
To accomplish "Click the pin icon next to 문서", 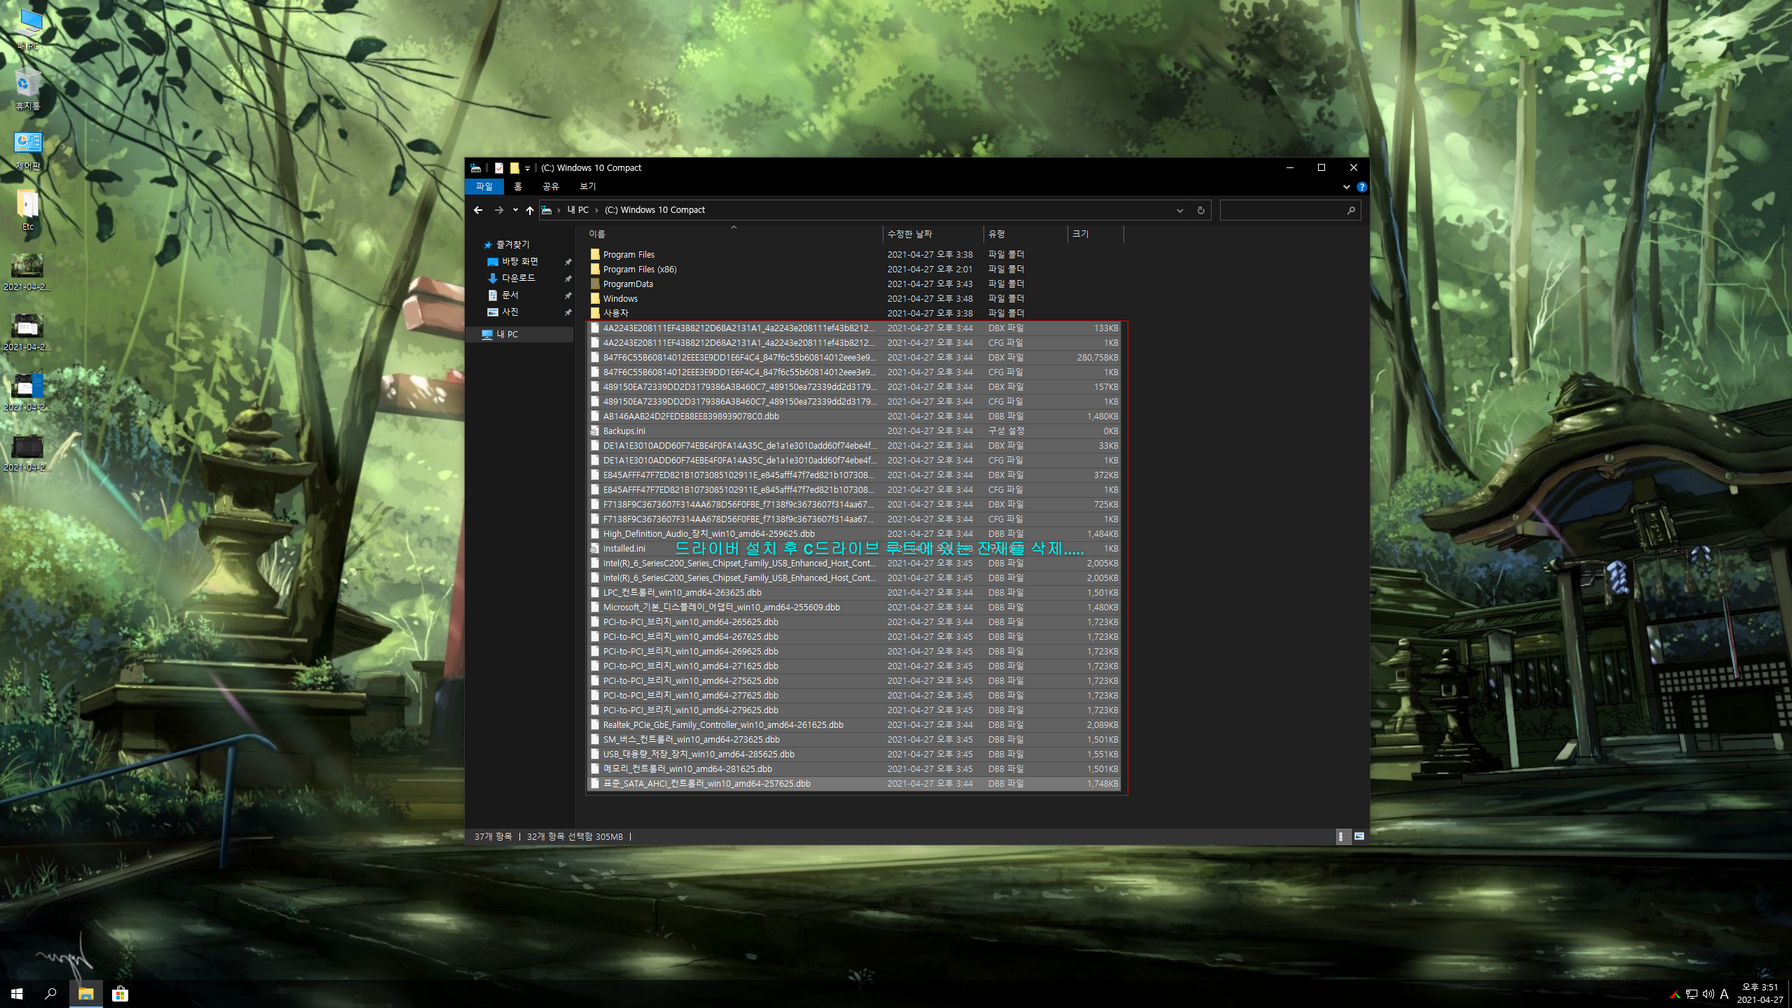I will pyautogui.click(x=568, y=296).
